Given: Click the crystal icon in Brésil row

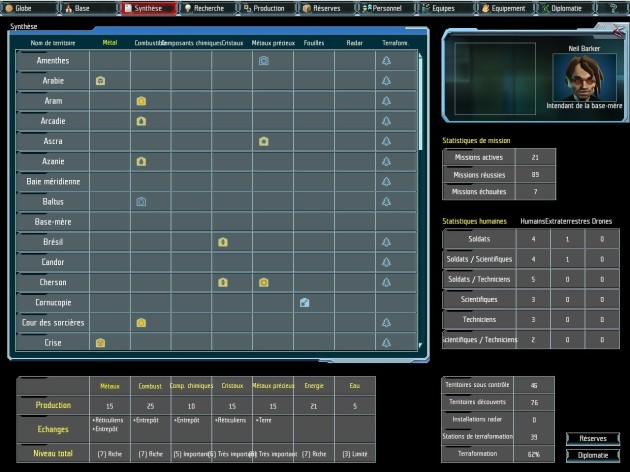Looking at the screenshot, I should [223, 242].
